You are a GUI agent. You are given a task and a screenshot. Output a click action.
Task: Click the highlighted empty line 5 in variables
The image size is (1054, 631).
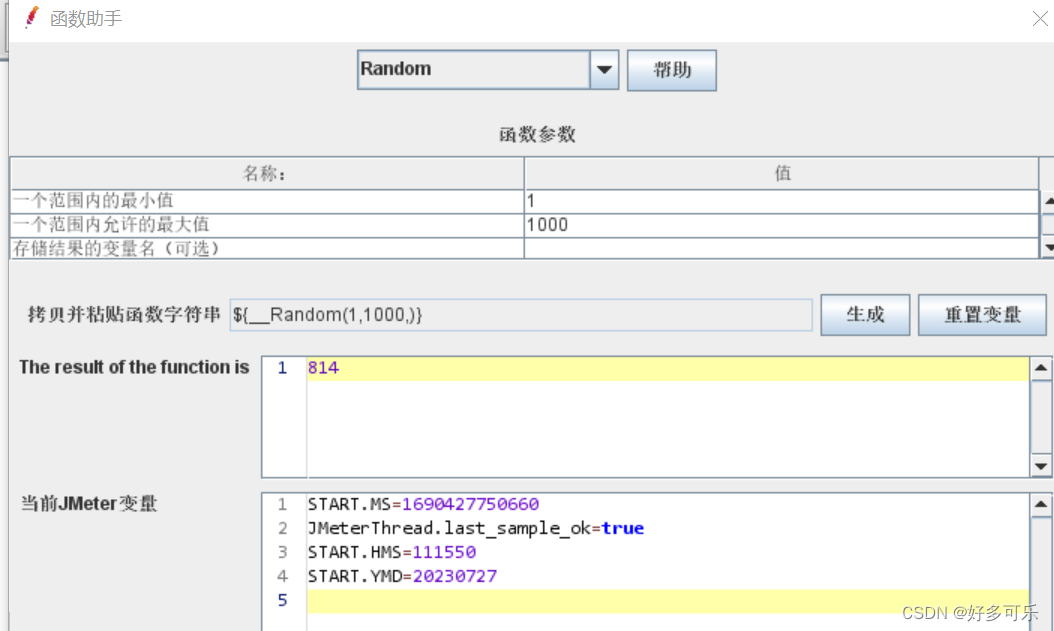coord(667,601)
